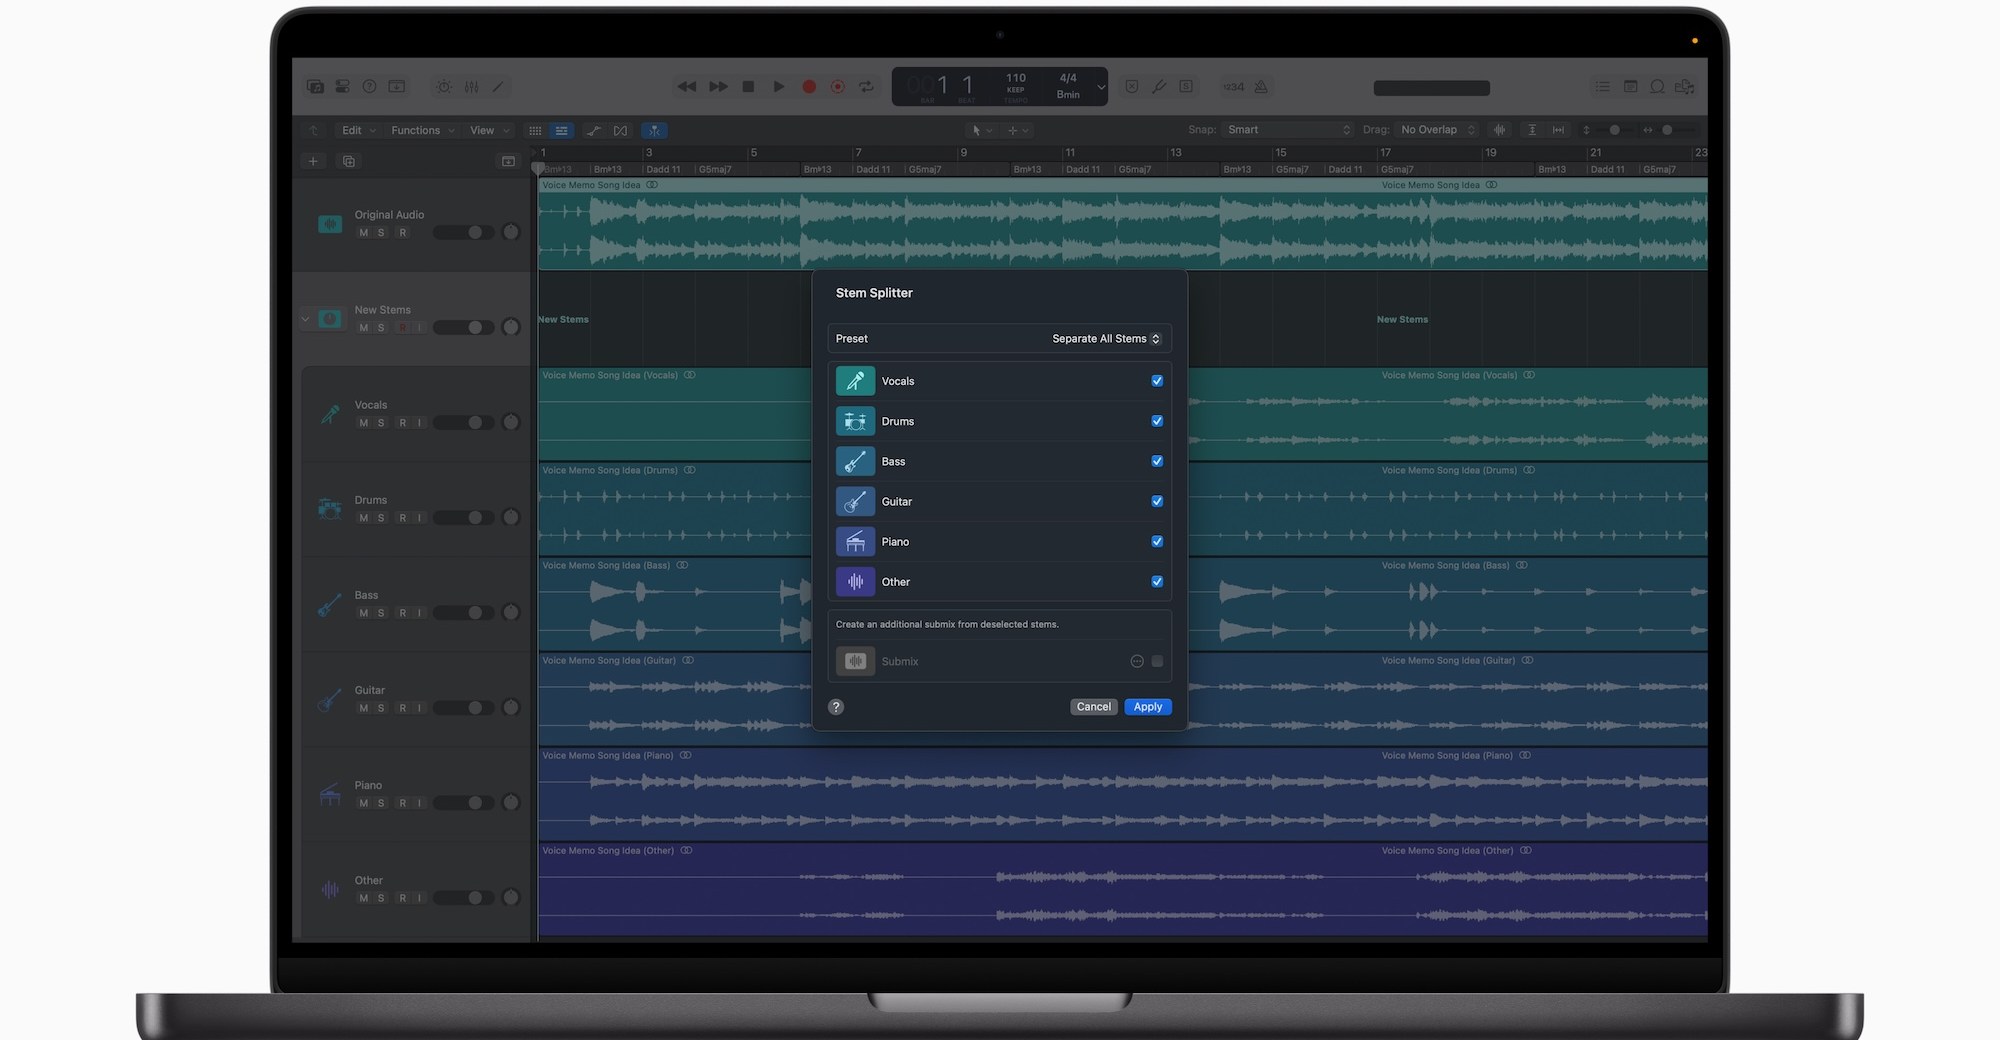The height and width of the screenshot is (1040, 2000).
Task: Click the Vertical Auto Zoom icon
Action: 1532,130
